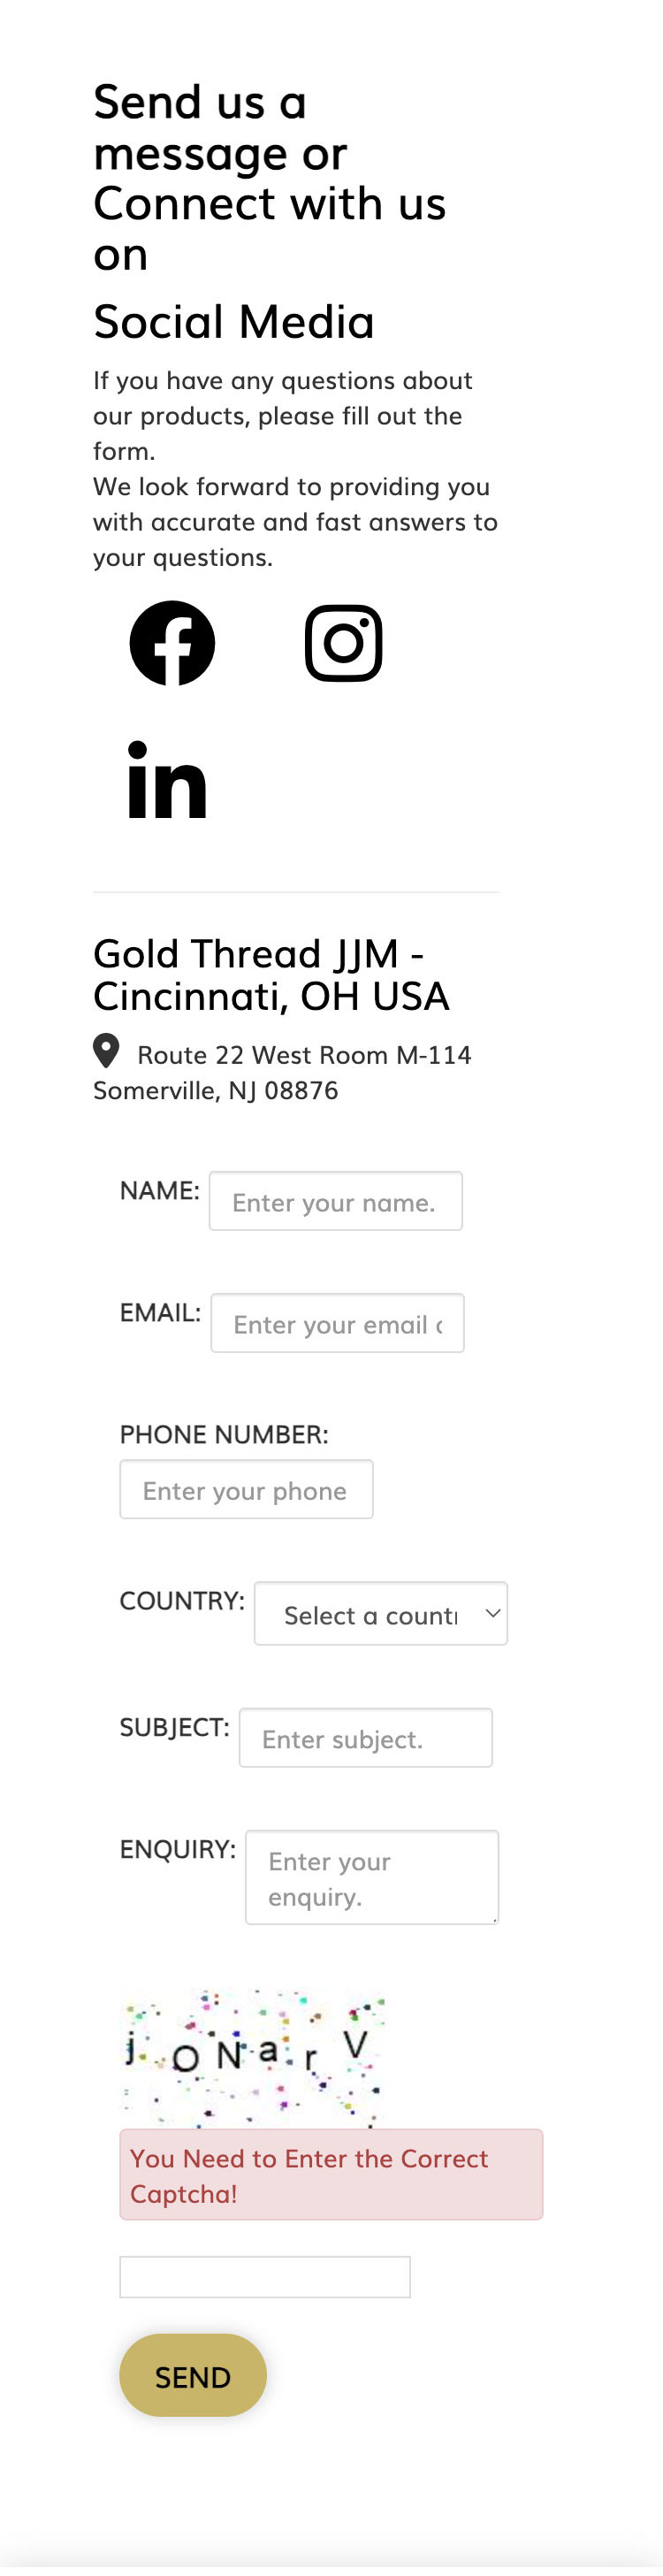Click the captcha image to refresh

[253, 2055]
